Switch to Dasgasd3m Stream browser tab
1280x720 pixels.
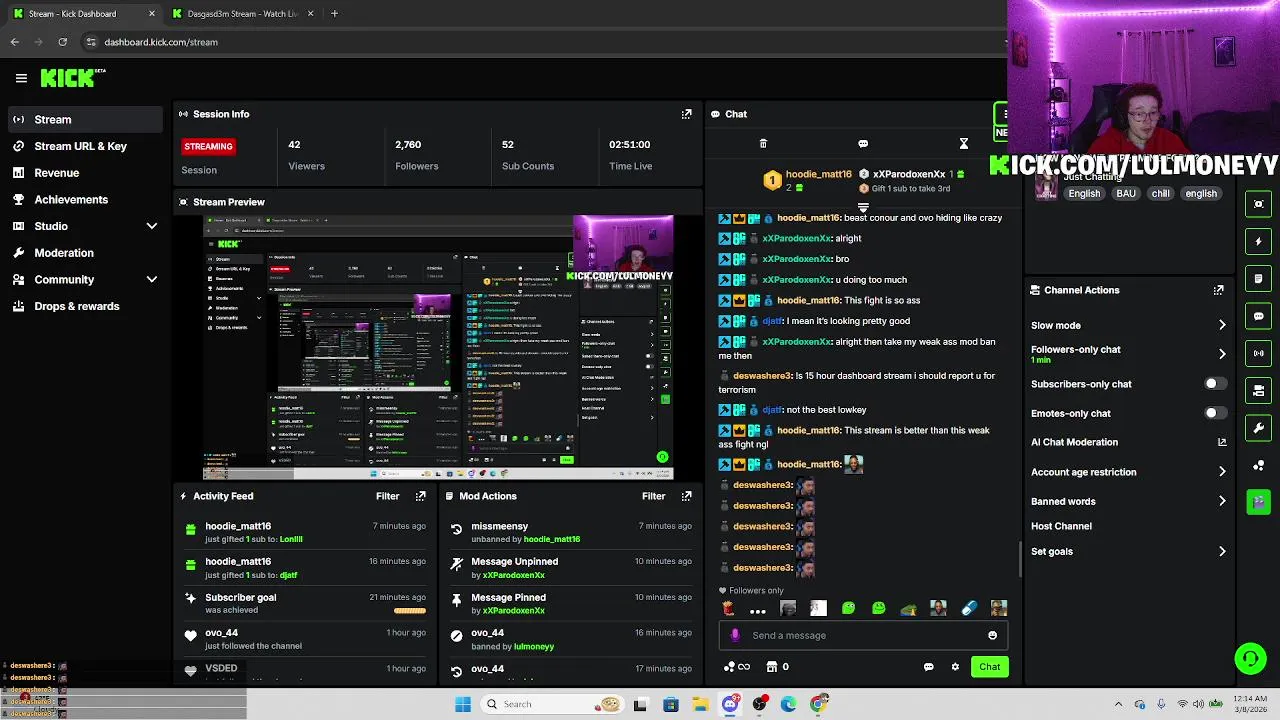pyautogui.click(x=243, y=14)
